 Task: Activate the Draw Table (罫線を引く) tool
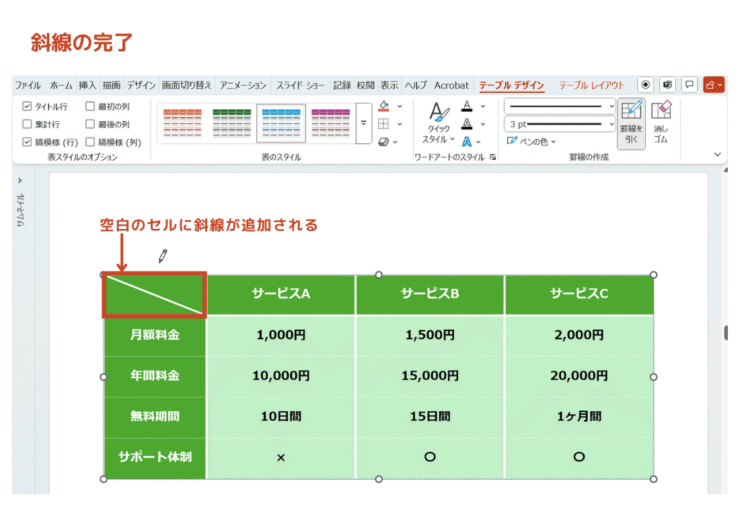(631, 123)
